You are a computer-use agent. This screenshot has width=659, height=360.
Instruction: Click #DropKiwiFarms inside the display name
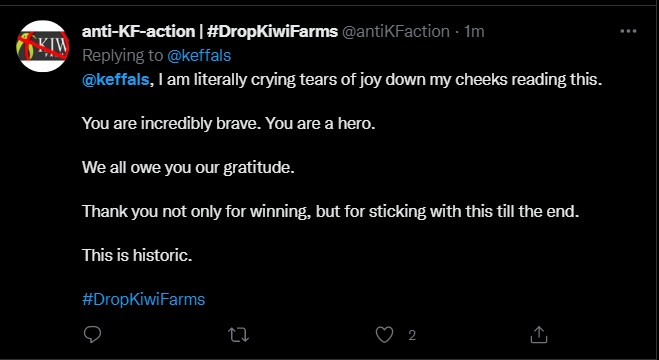tap(272, 31)
